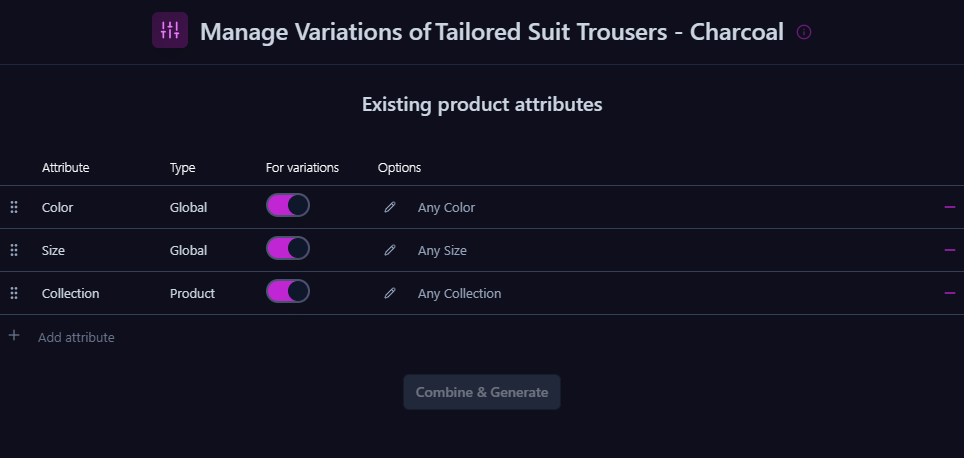Click the Combine & Generate button

[482, 392]
